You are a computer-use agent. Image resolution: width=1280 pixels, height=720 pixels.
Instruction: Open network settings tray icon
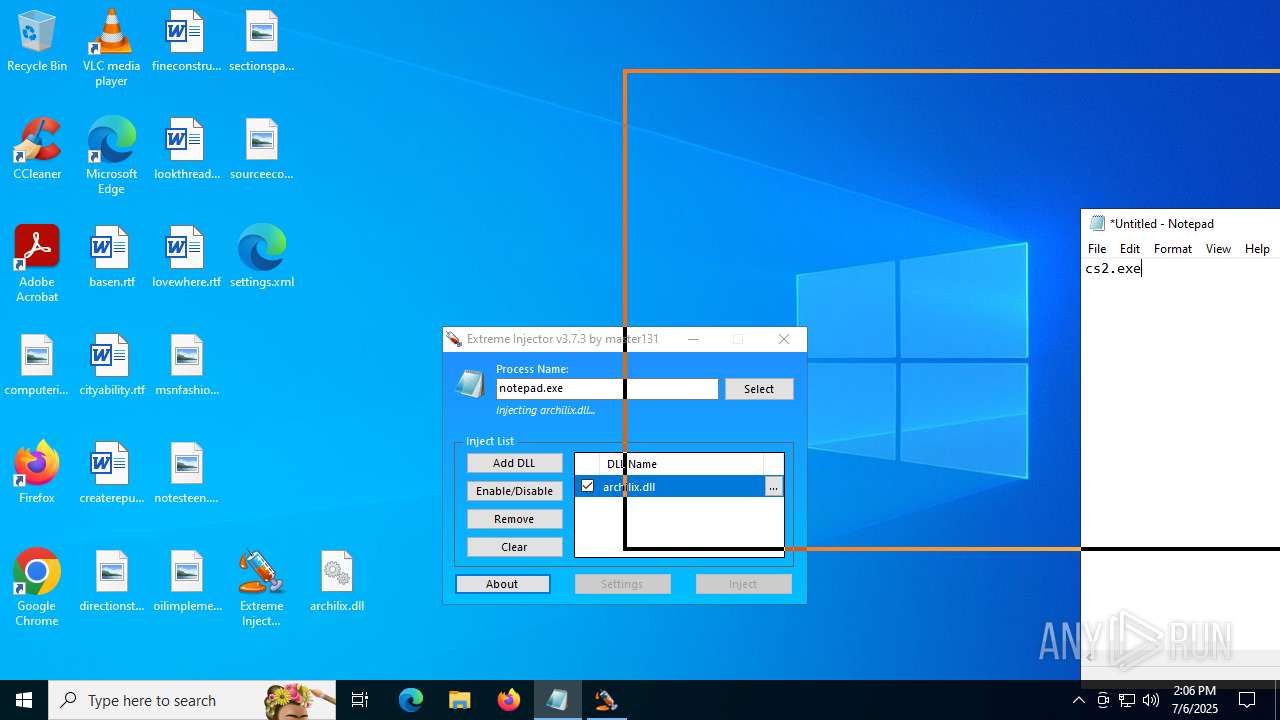click(x=1127, y=700)
